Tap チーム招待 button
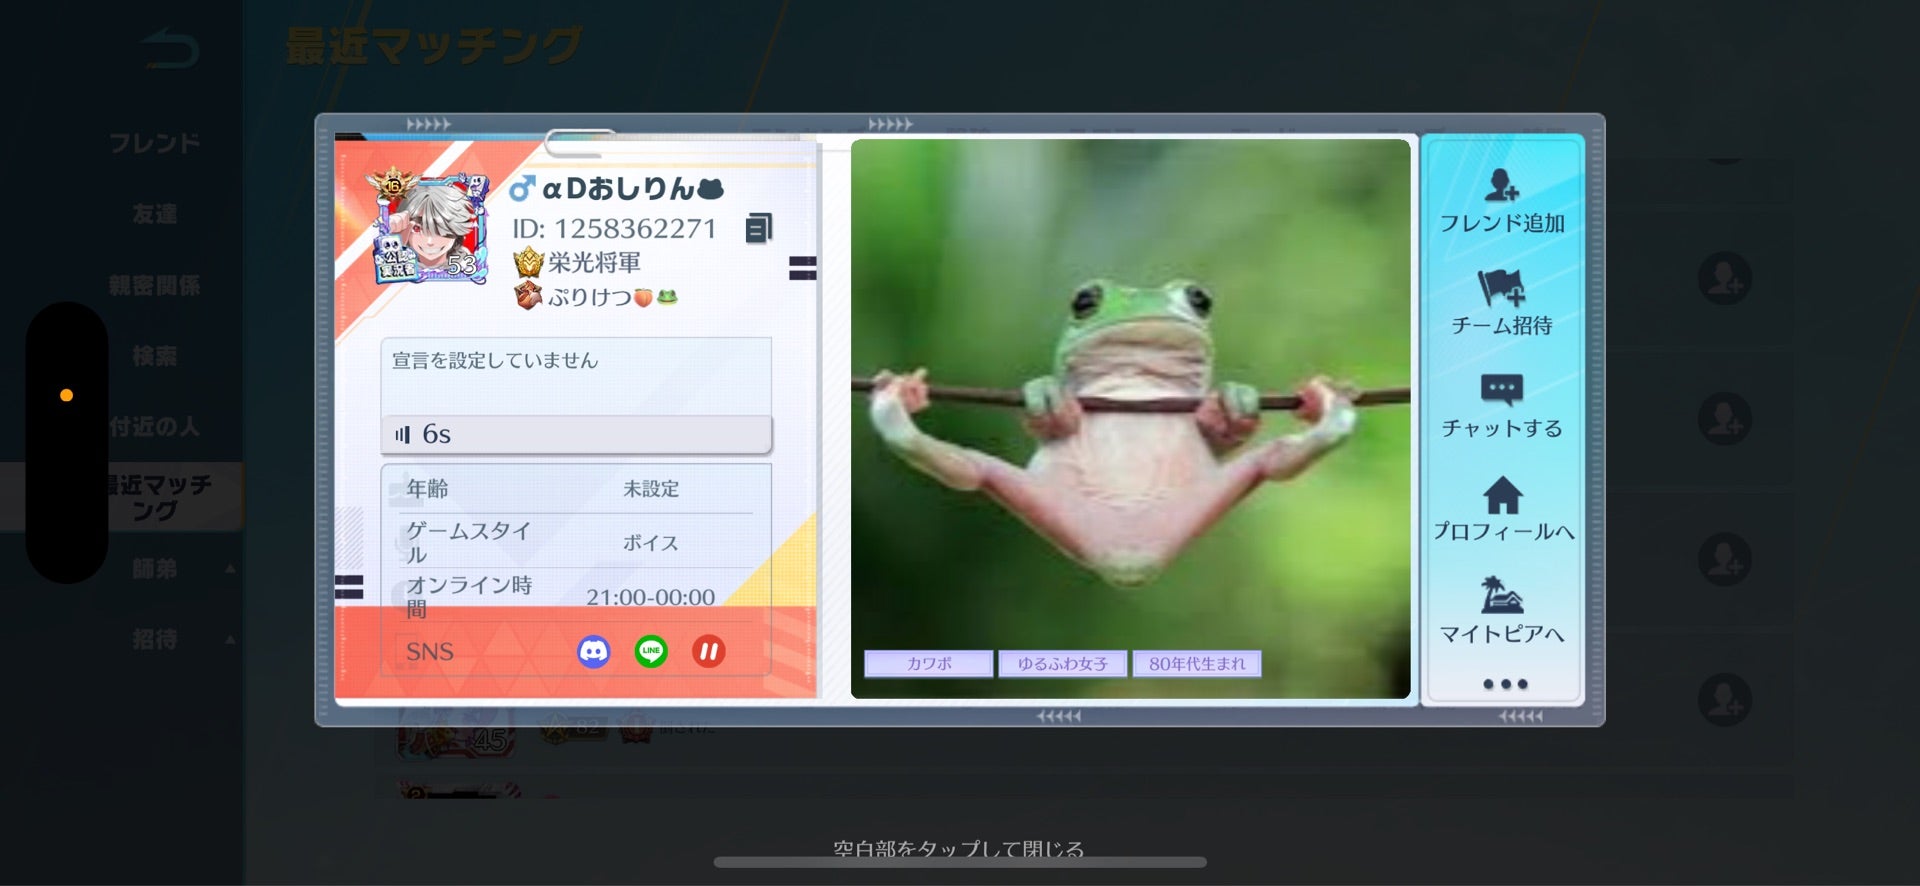The image size is (1920, 886). [1502, 304]
